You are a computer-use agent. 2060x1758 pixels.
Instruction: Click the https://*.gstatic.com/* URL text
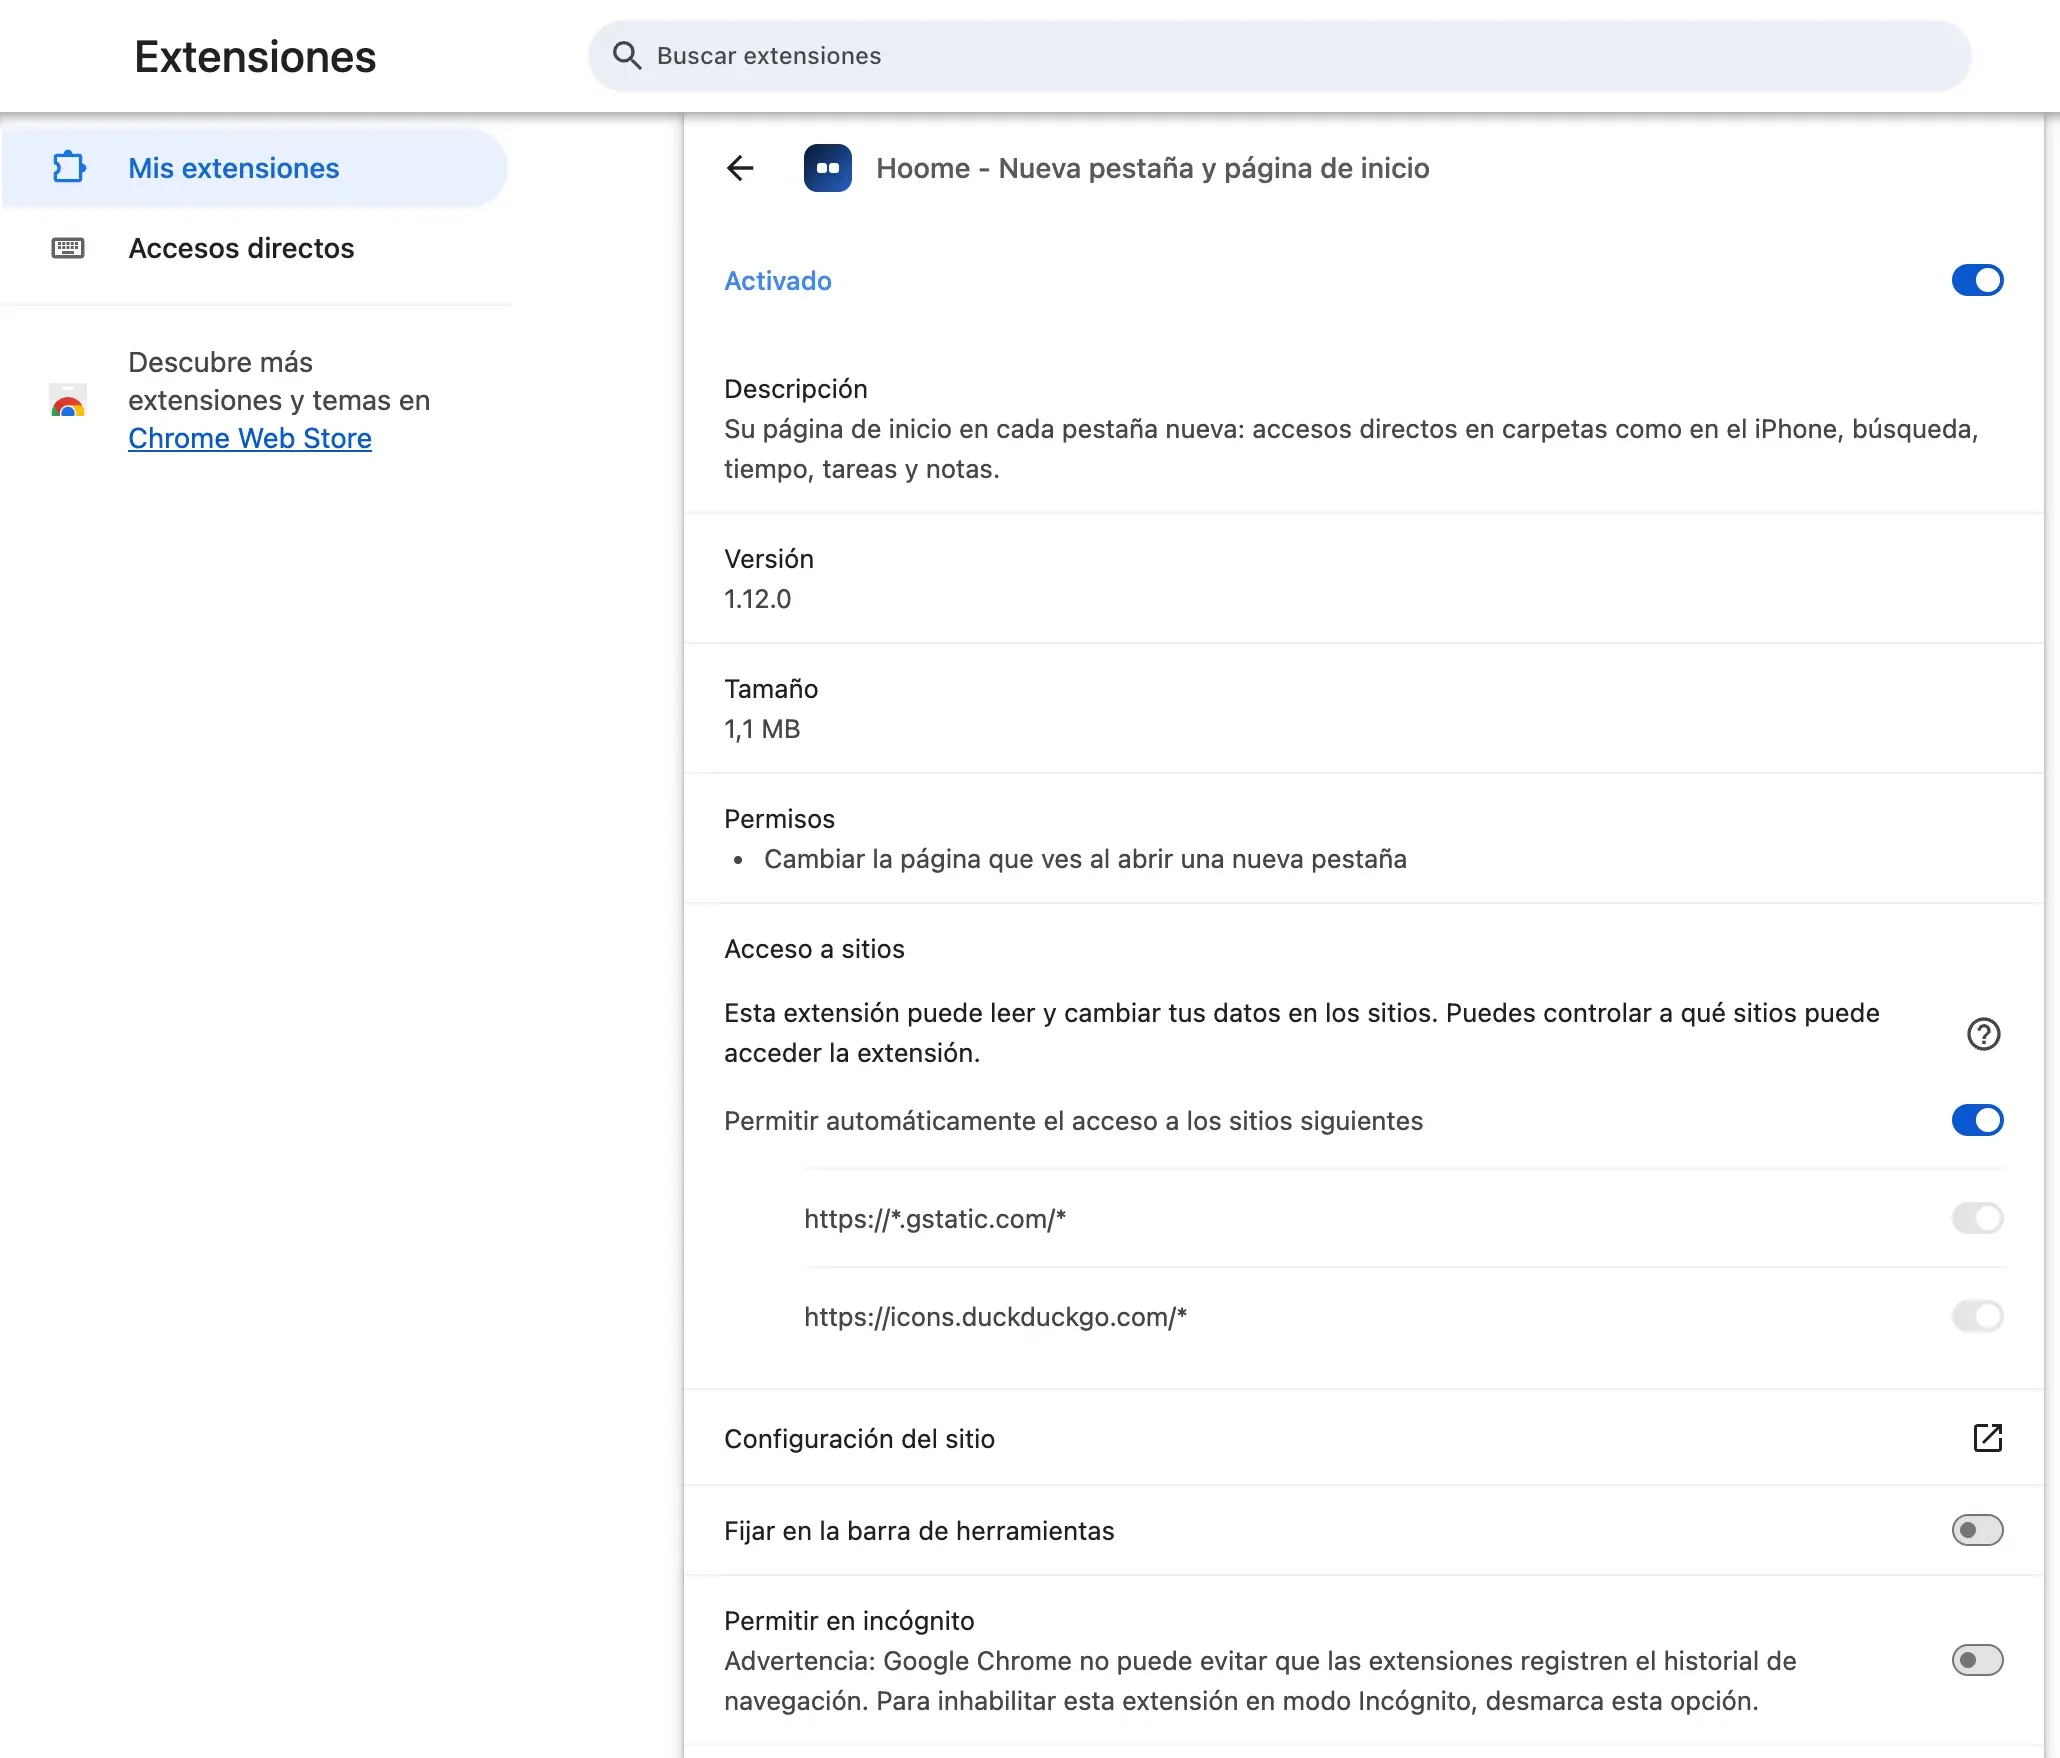[935, 1219]
